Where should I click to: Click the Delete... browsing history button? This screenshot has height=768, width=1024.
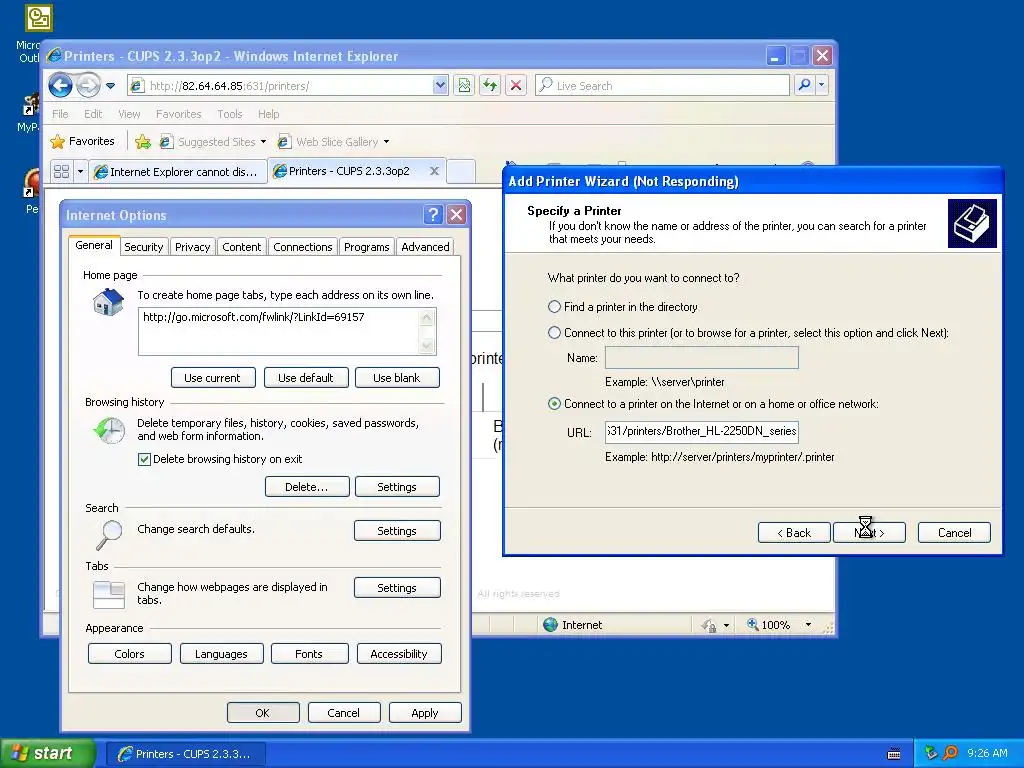tap(307, 487)
